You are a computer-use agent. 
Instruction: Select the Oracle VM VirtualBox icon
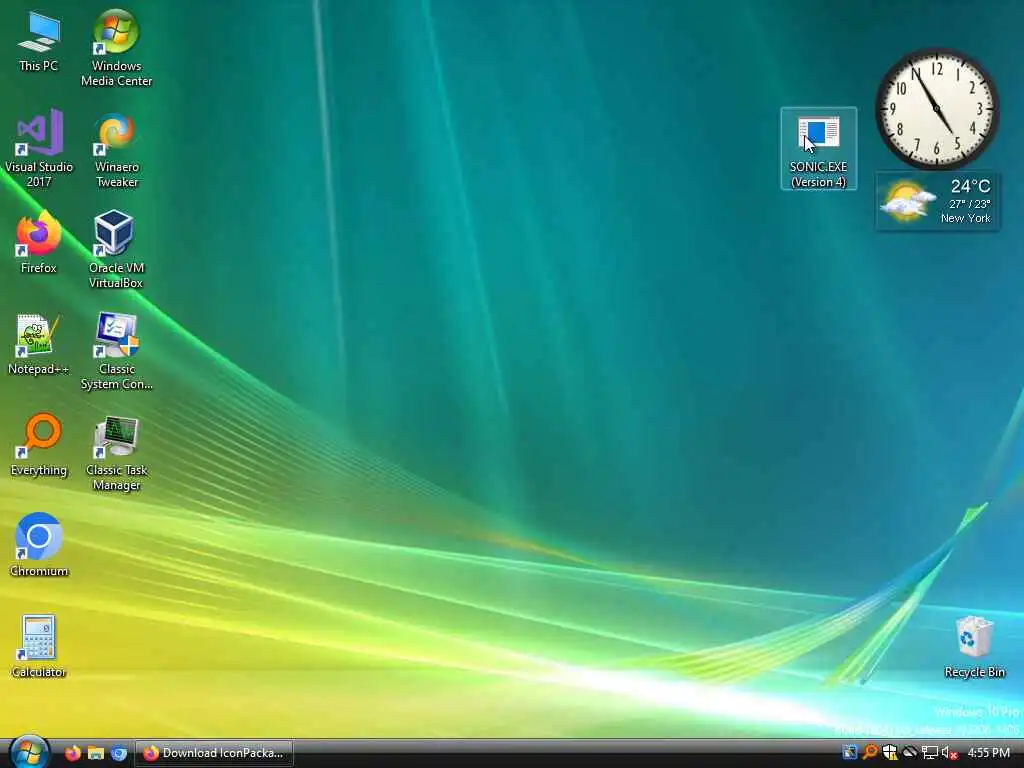coord(116,249)
